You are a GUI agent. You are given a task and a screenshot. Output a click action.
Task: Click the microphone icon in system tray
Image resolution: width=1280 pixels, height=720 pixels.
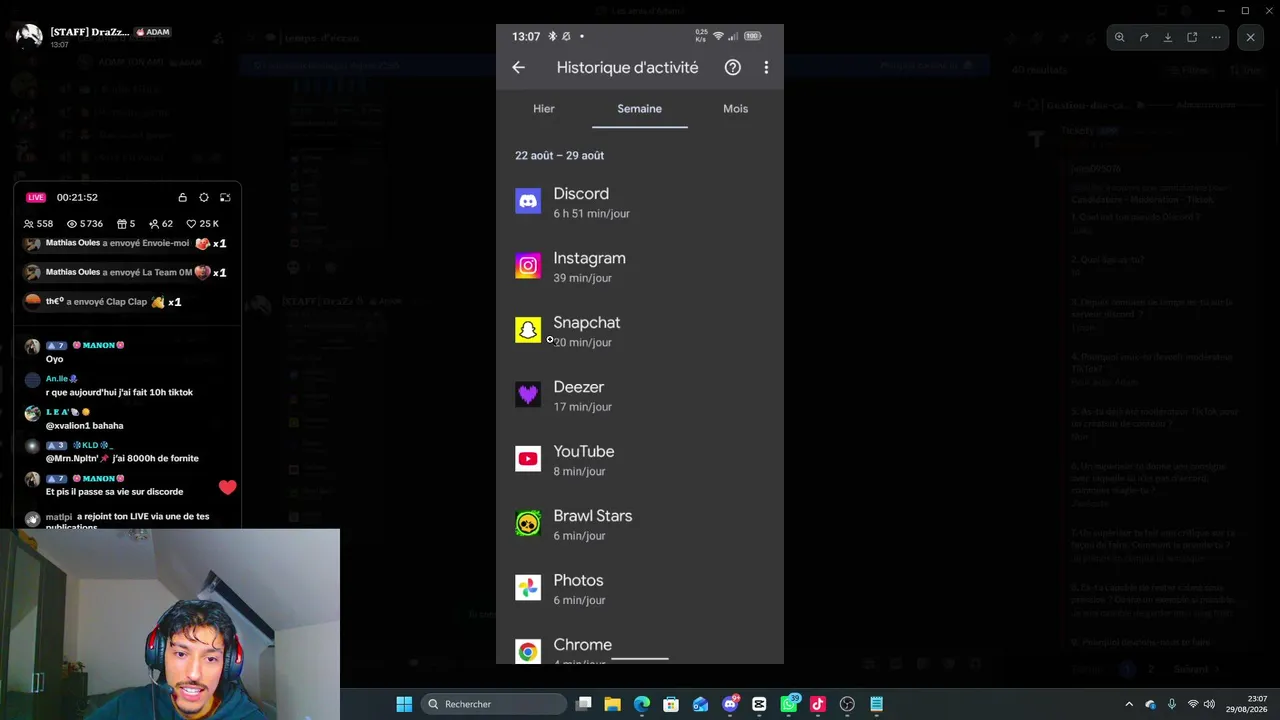1172,704
